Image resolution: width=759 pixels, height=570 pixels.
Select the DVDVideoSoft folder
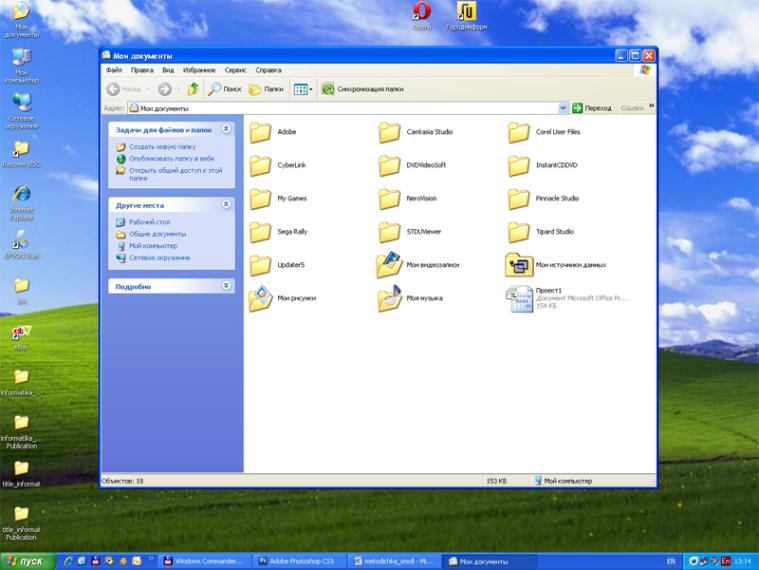(x=412, y=165)
